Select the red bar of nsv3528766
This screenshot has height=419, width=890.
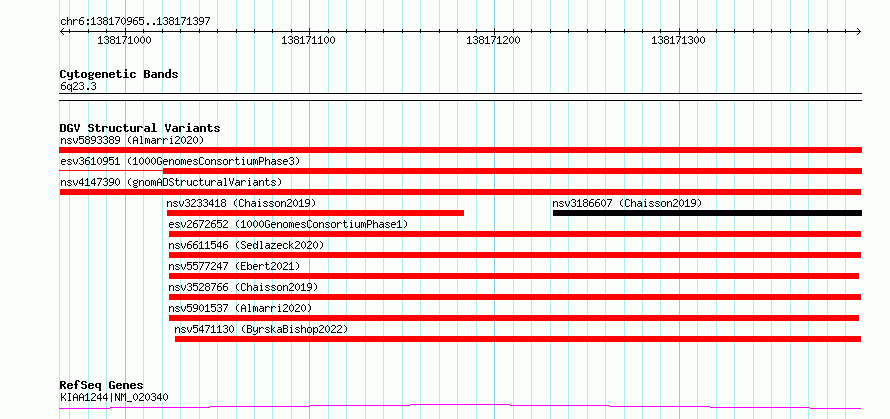coord(515,297)
